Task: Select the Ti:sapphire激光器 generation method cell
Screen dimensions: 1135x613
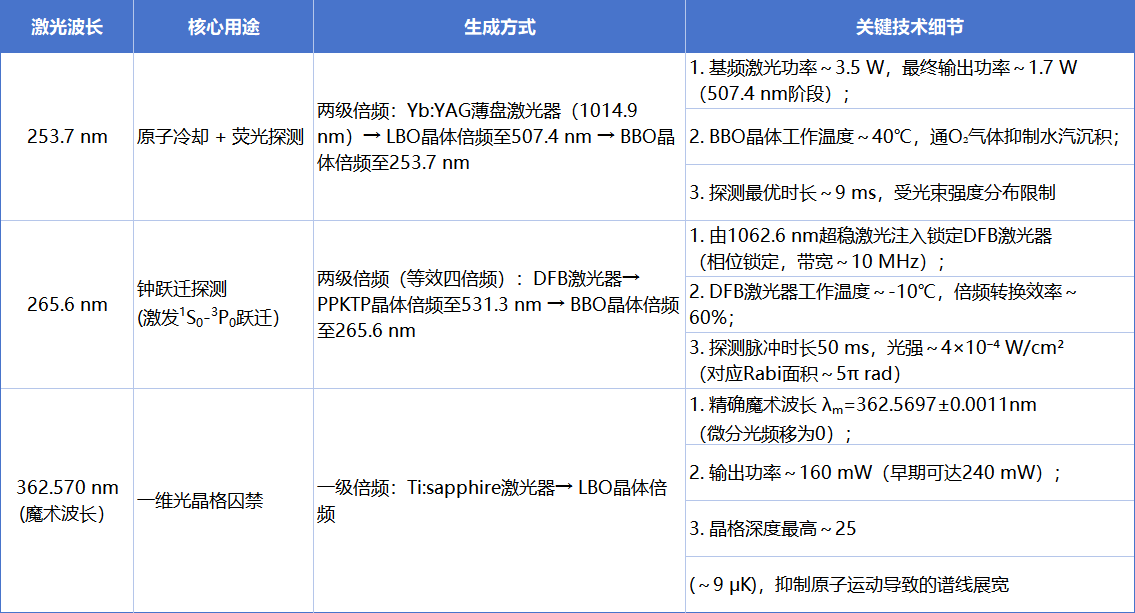Action: [x=497, y=501]
